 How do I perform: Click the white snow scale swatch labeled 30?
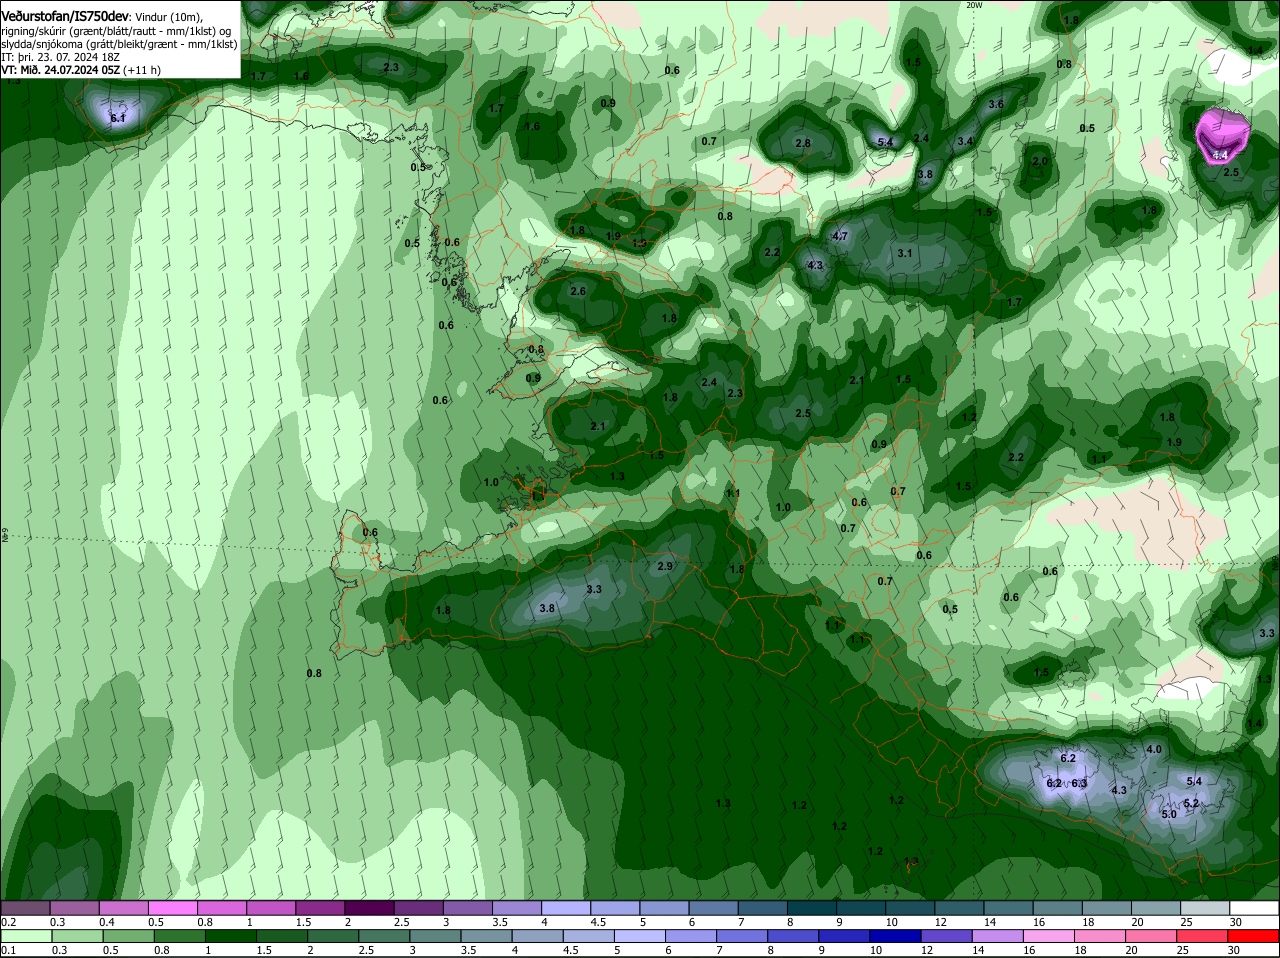point(1253,908)
